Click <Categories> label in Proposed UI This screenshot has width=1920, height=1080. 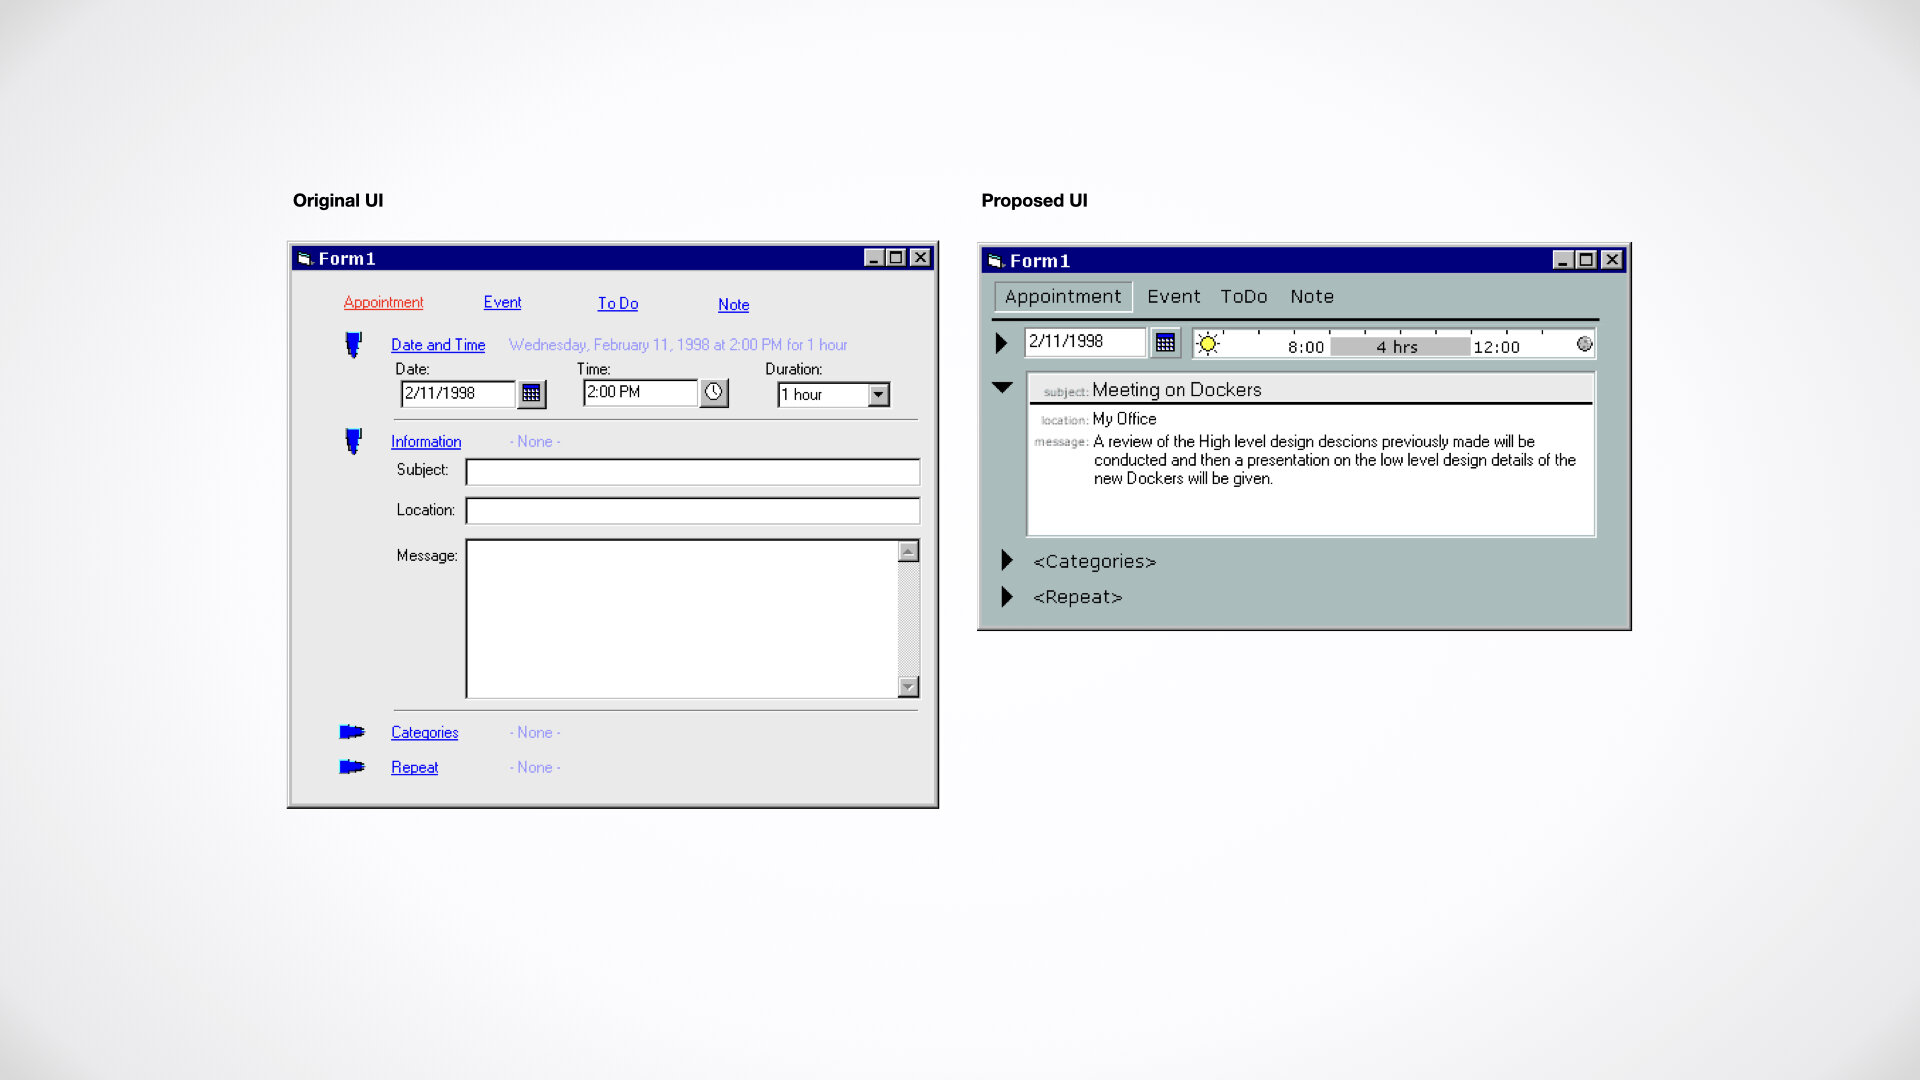coord(1094,562)
